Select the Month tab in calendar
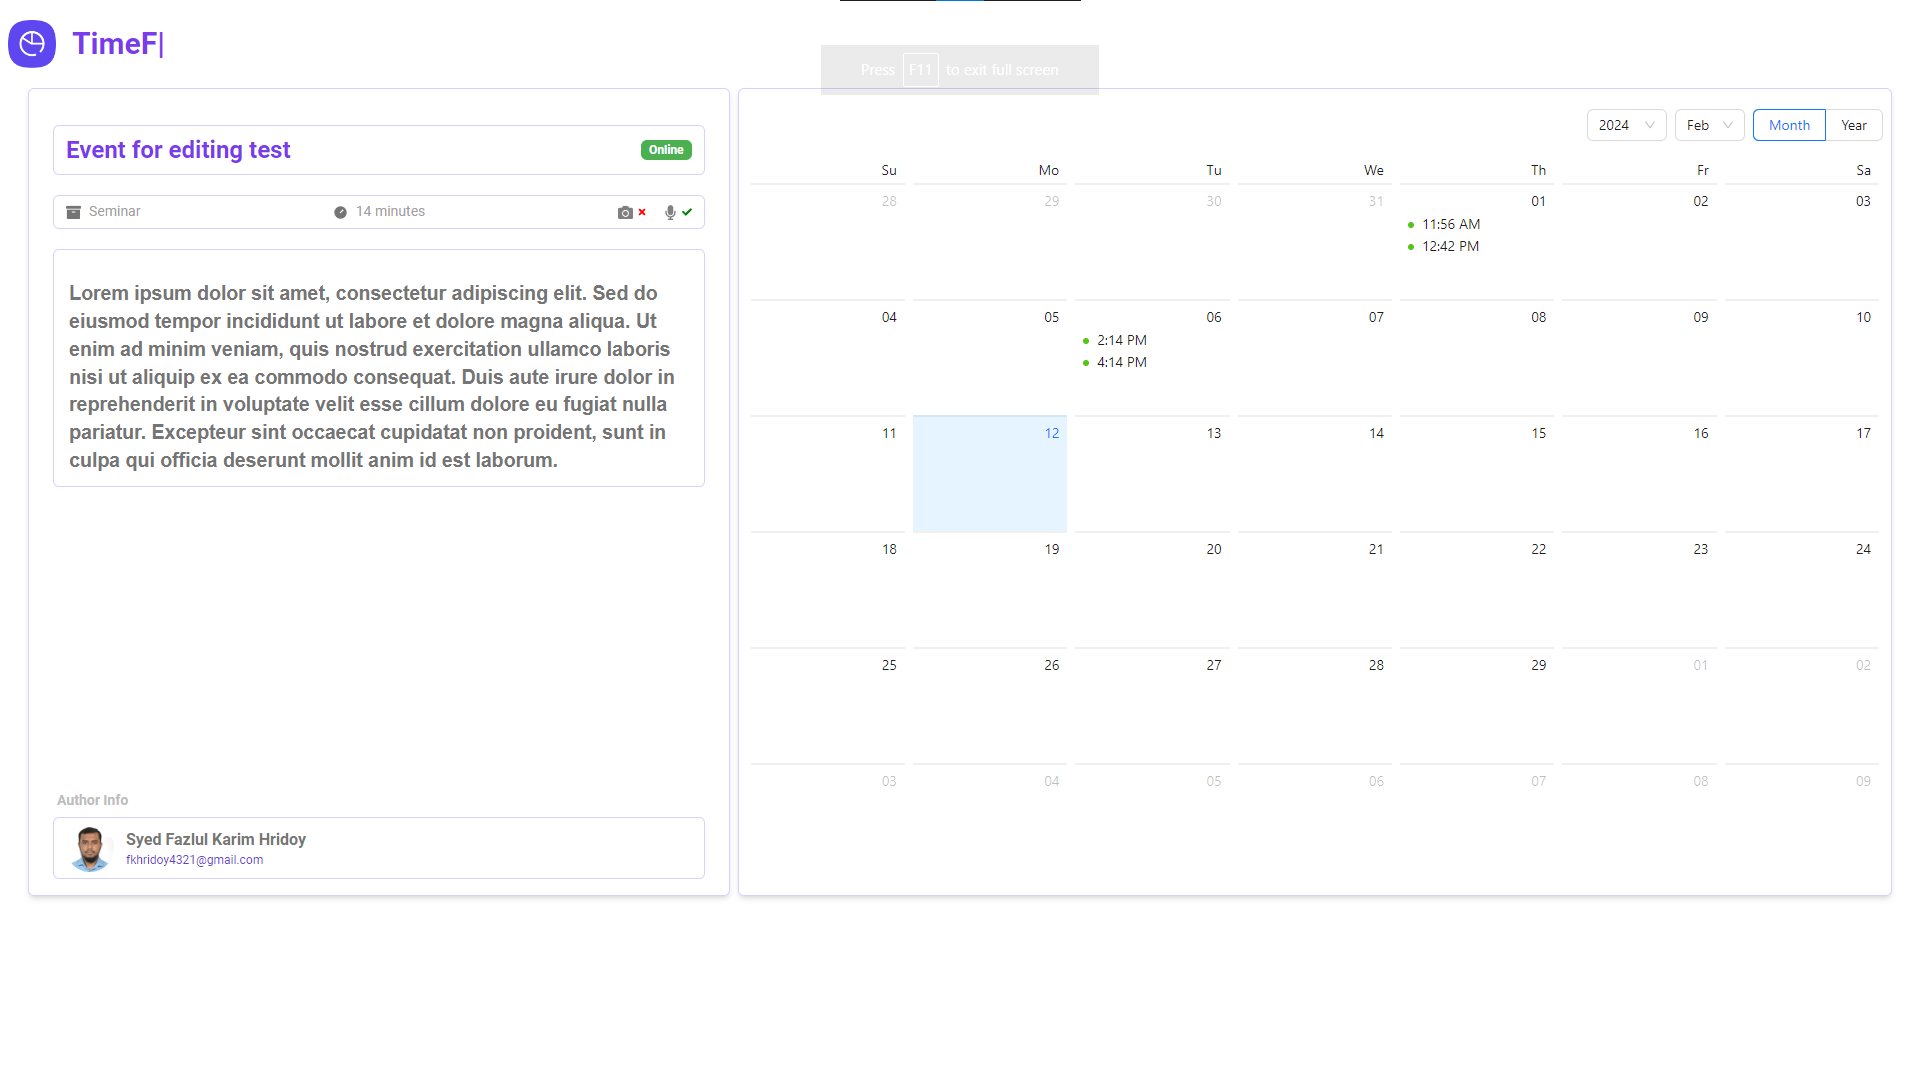This screenshot has width=1920, height=1080. 1789,124
